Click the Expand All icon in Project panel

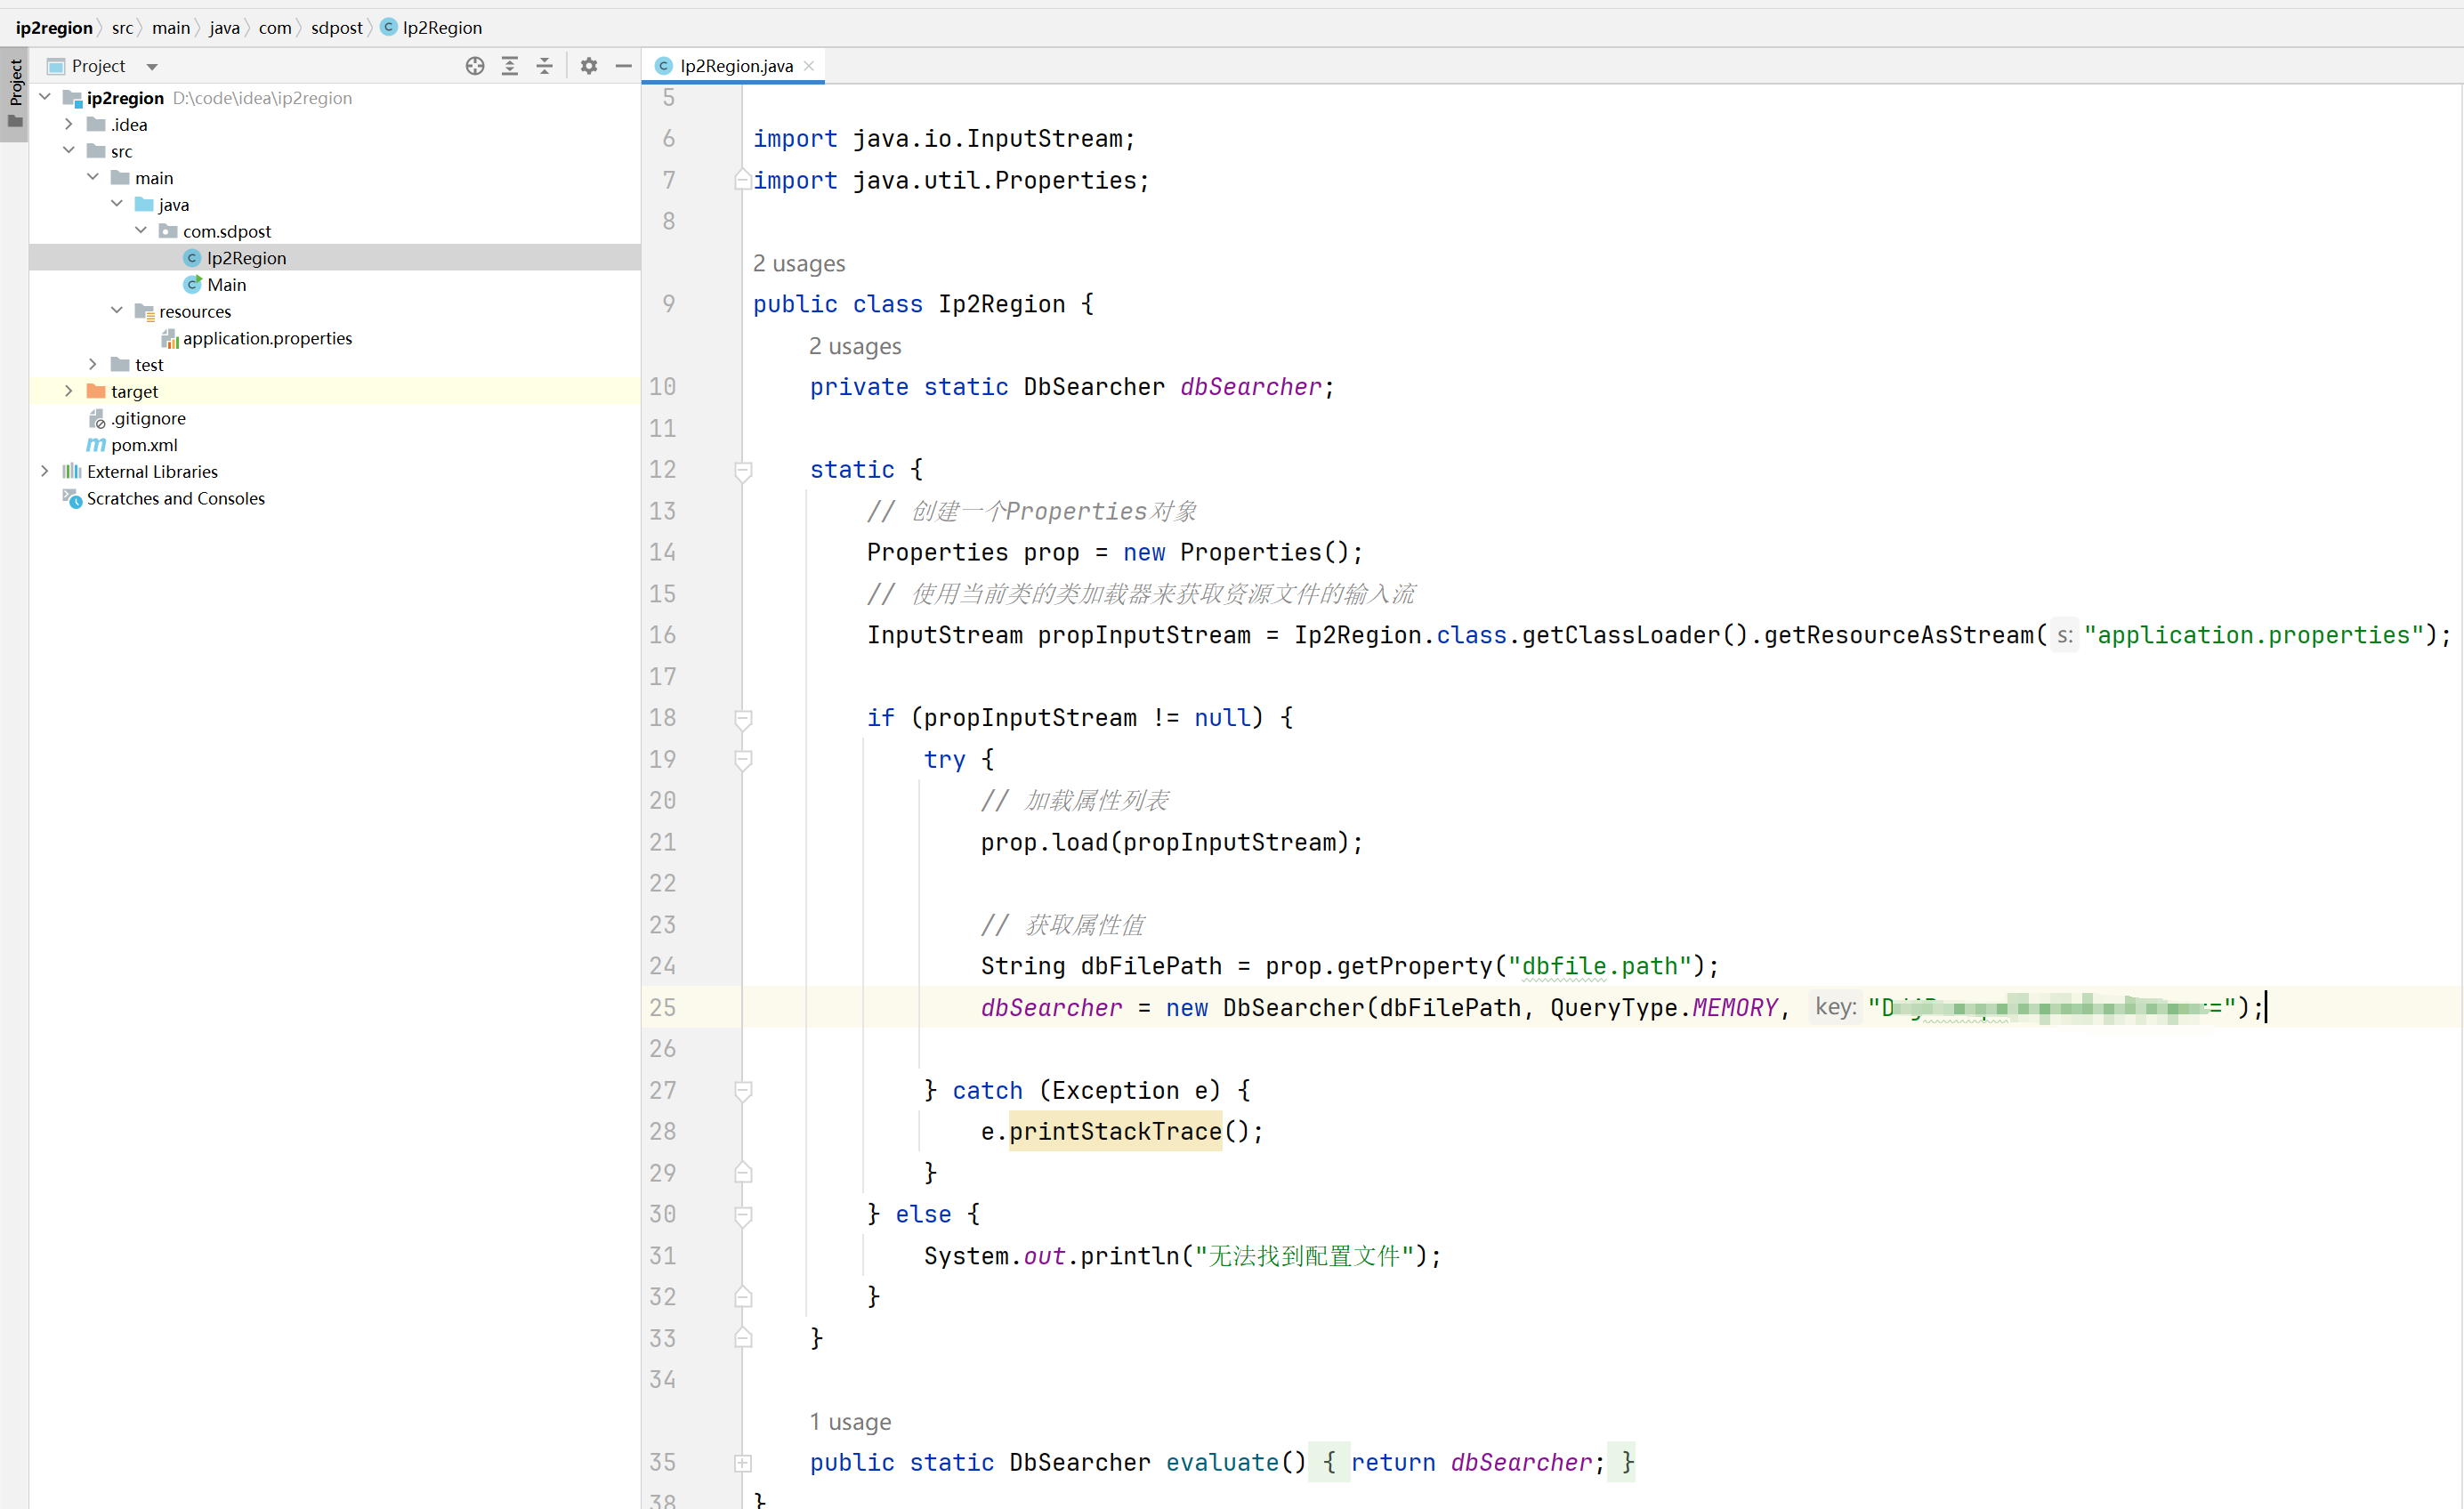(510, 66)
